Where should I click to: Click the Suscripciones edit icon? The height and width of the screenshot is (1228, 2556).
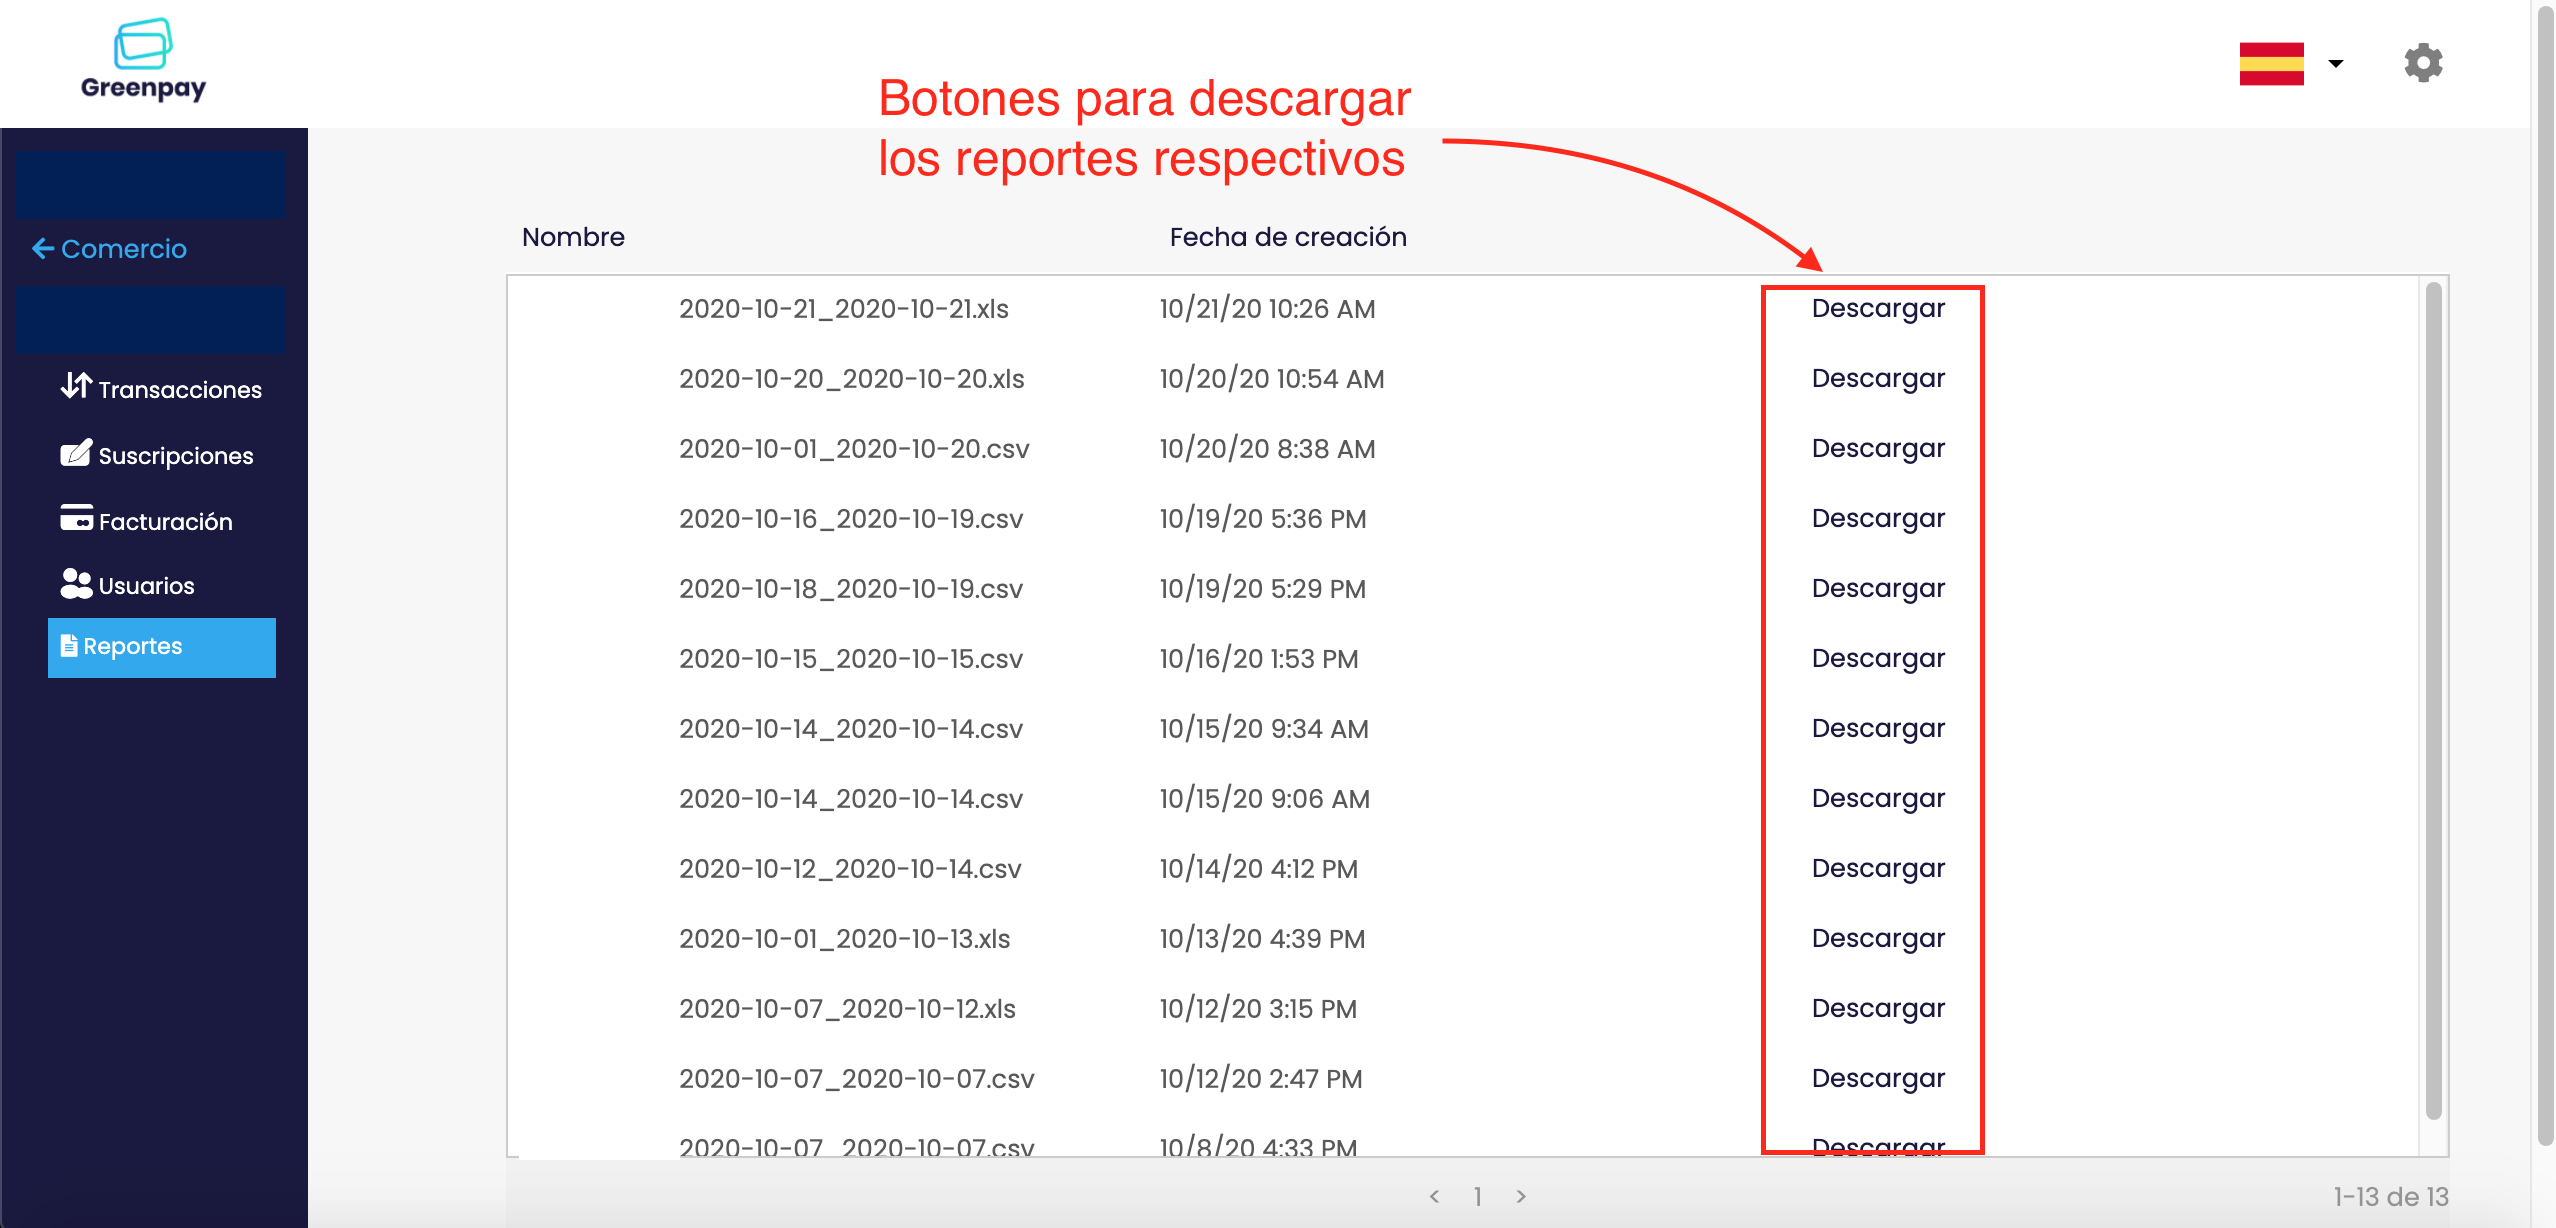pyautogui.click(x=76, y=453)
